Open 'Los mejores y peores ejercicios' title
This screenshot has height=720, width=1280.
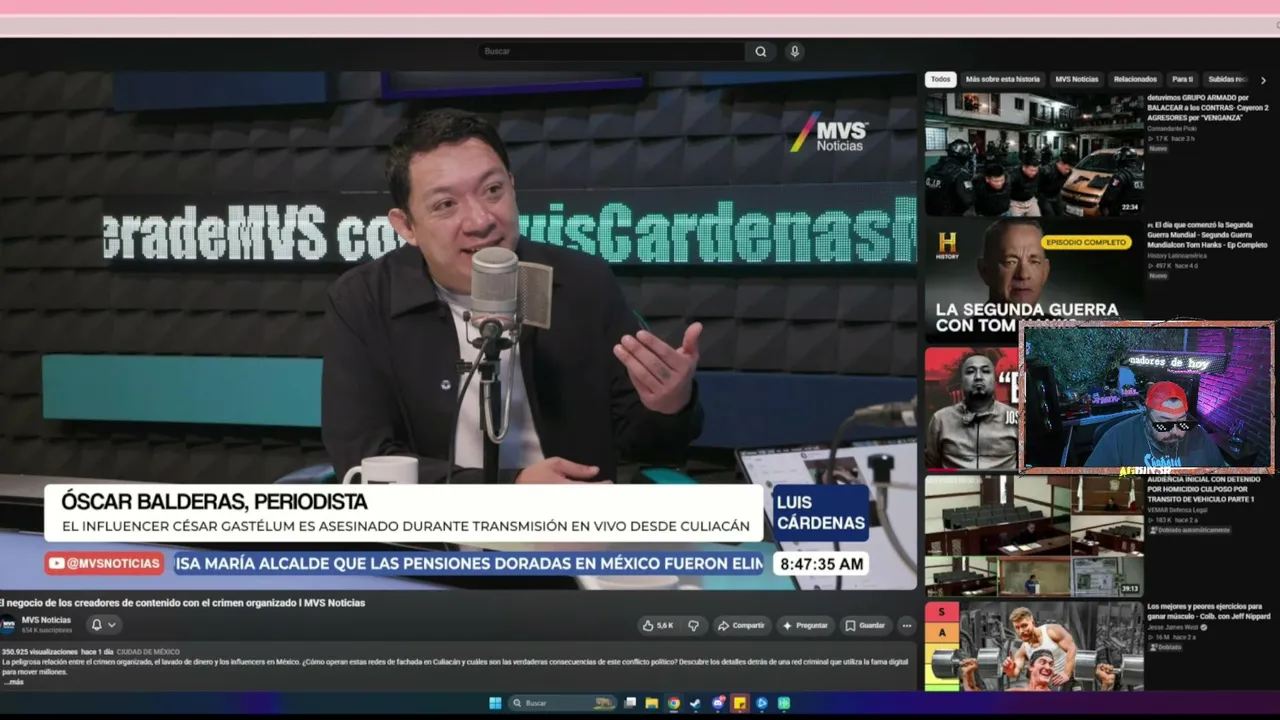(x=1211, y=611)
